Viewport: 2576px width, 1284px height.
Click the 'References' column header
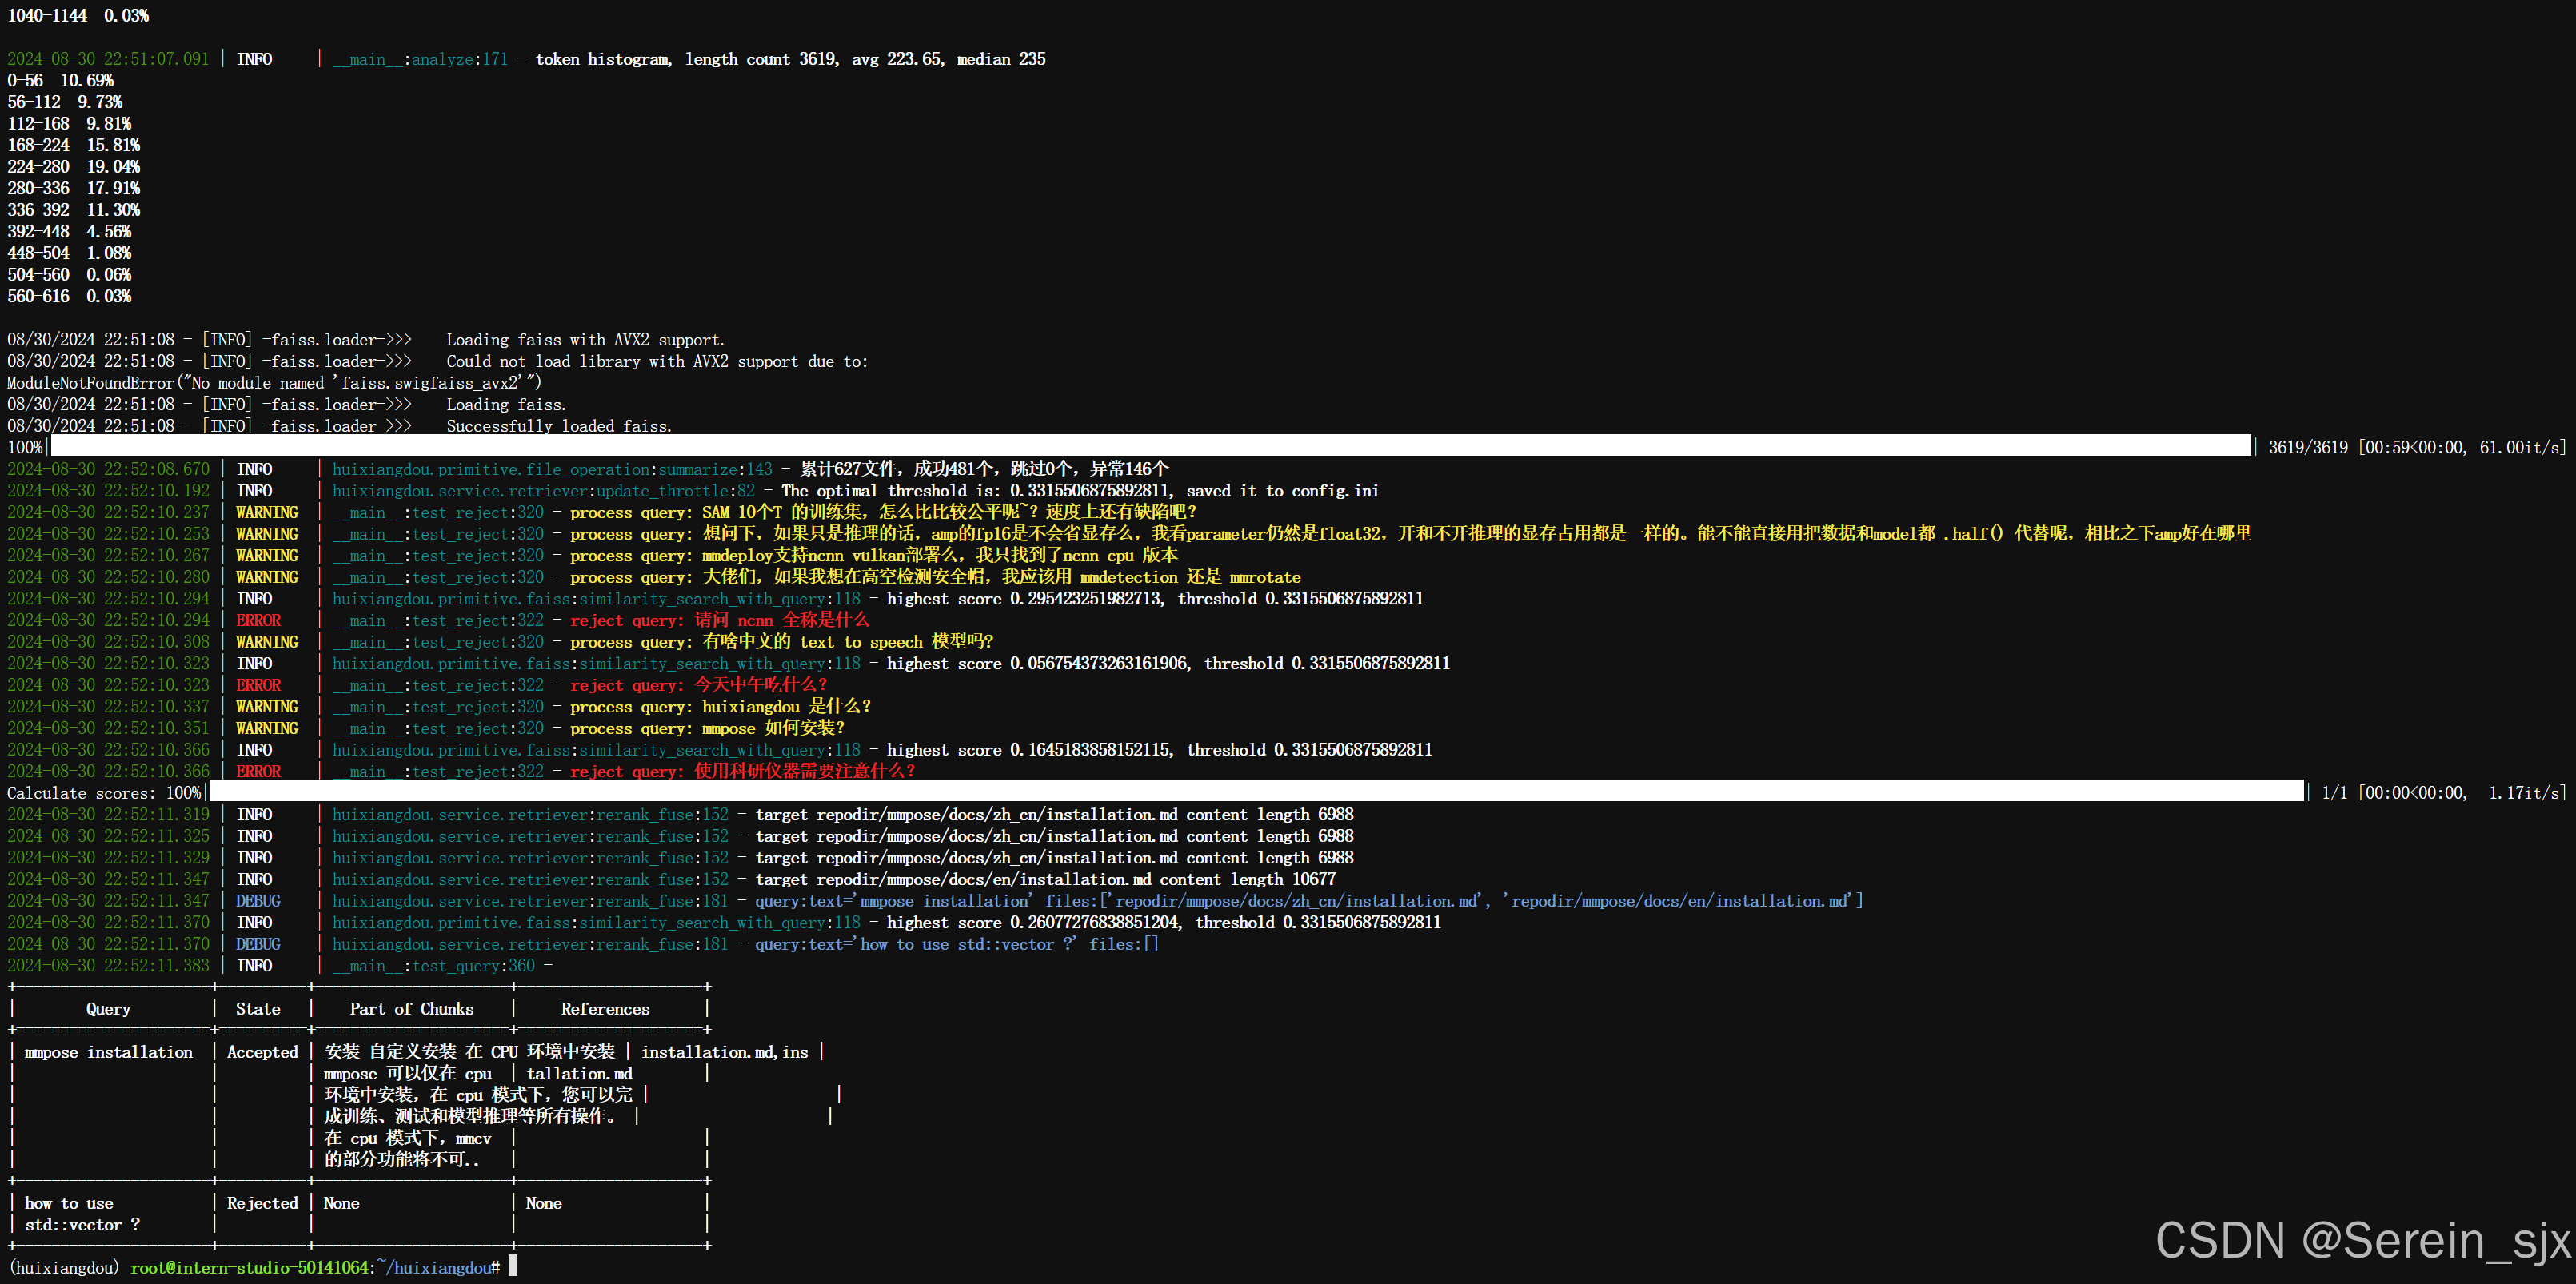(x=605, y=1008)
